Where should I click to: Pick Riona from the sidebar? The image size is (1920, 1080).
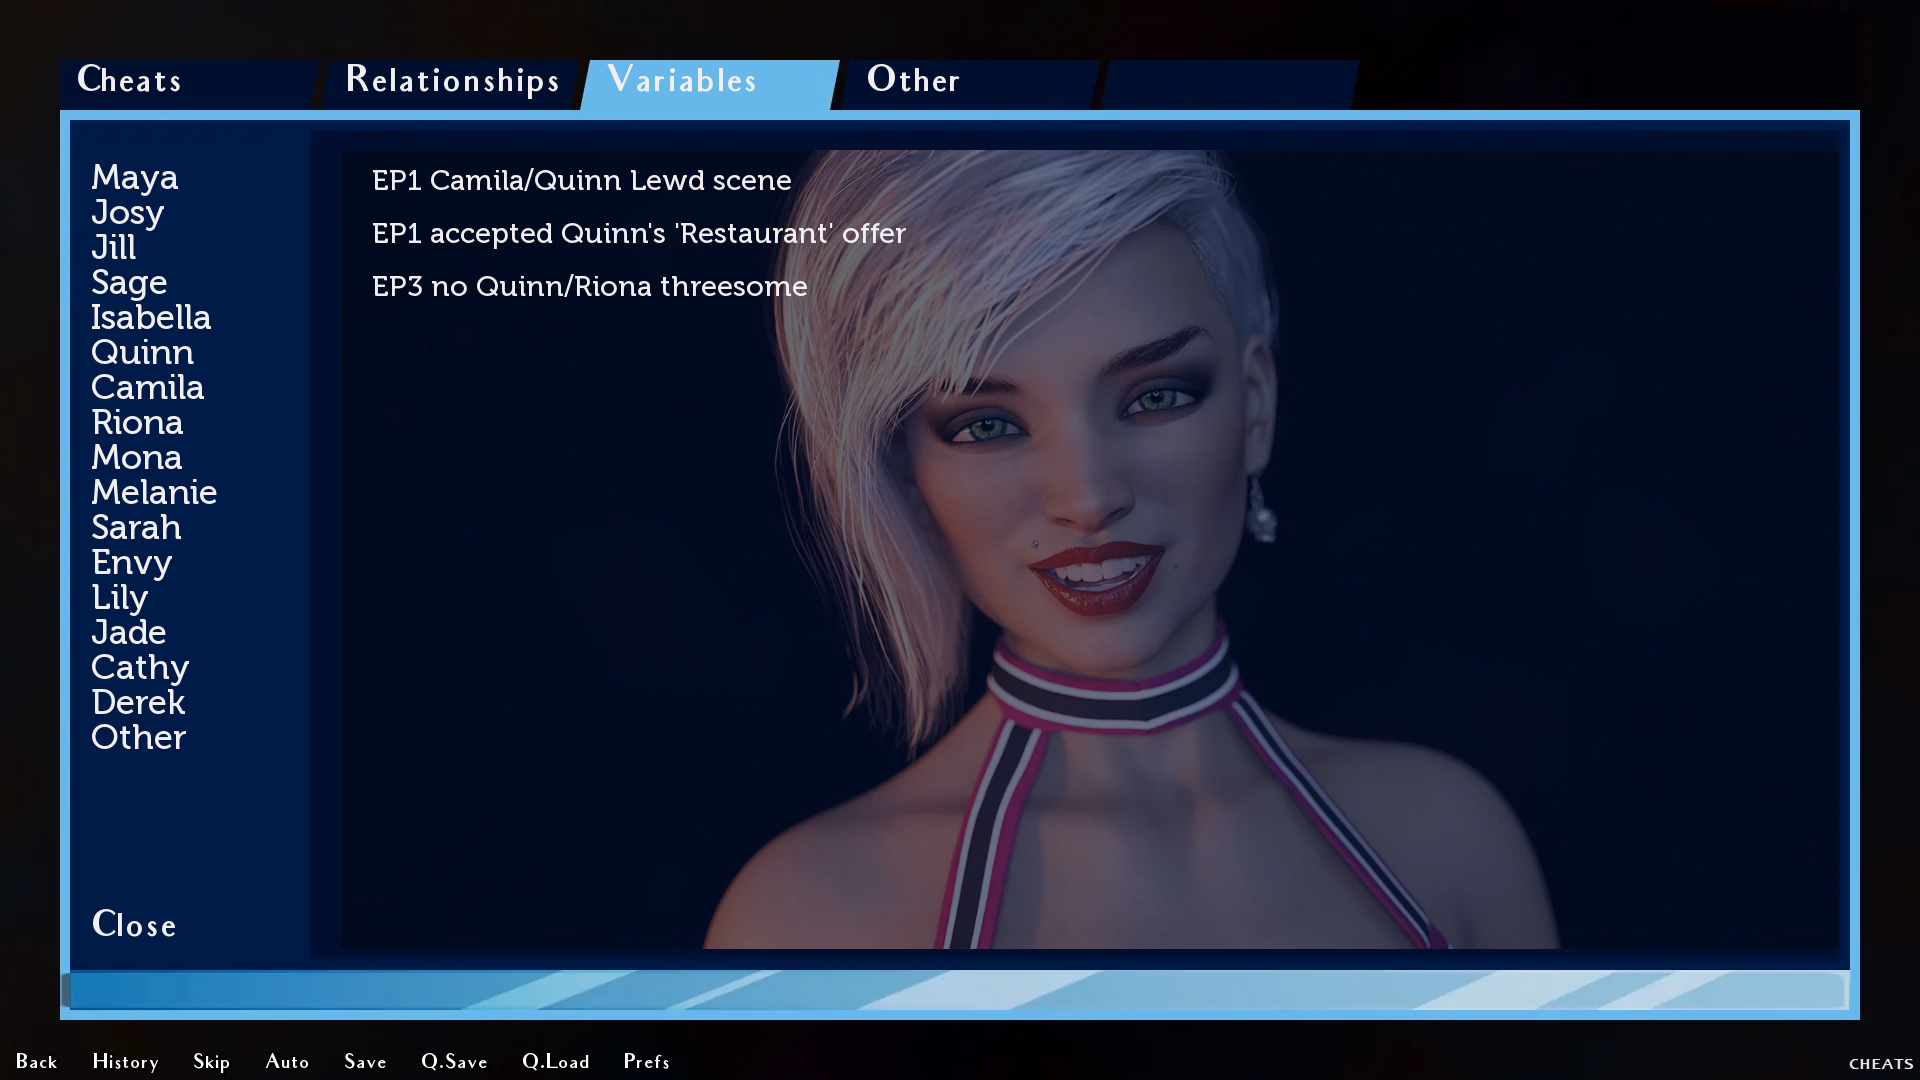(137, 422)
